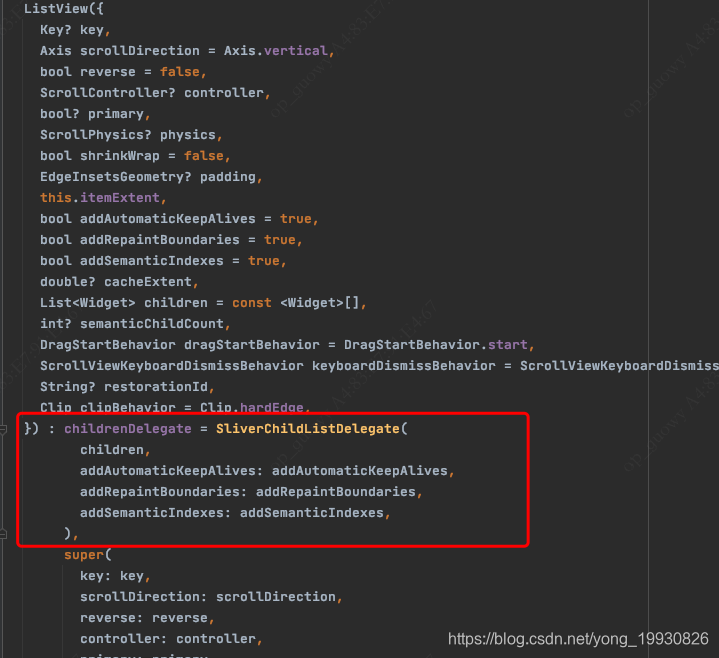Click the 'super(' call
The width and height of the screenshot is (719, 658).
coord(88,555)
